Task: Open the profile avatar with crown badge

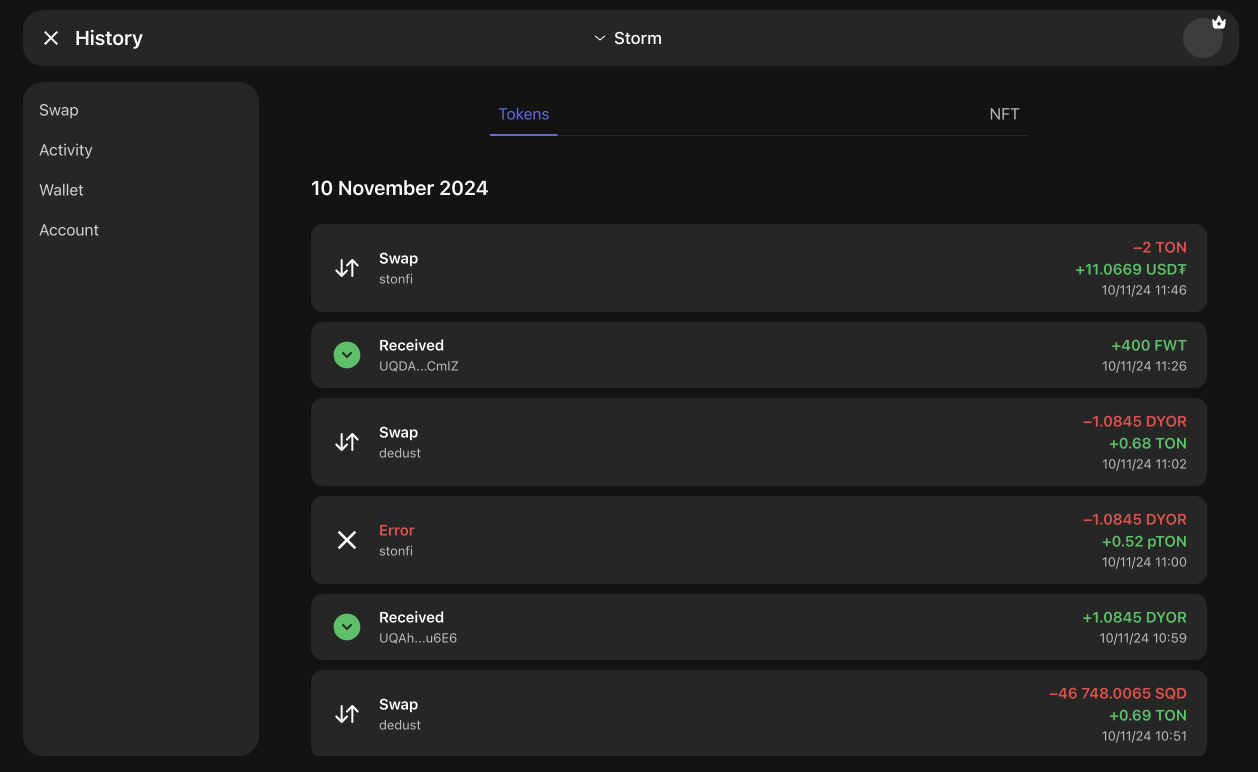Action: point(1201,39)
